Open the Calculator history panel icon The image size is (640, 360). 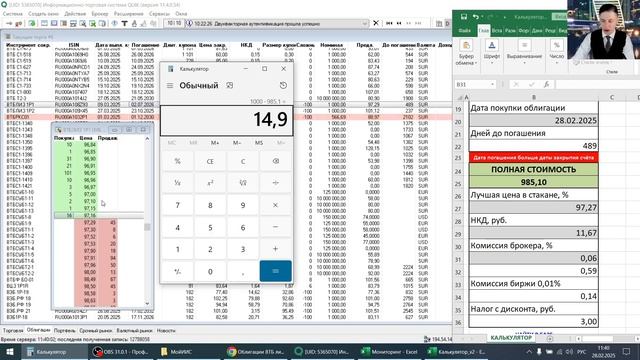[x=283, y=85]
